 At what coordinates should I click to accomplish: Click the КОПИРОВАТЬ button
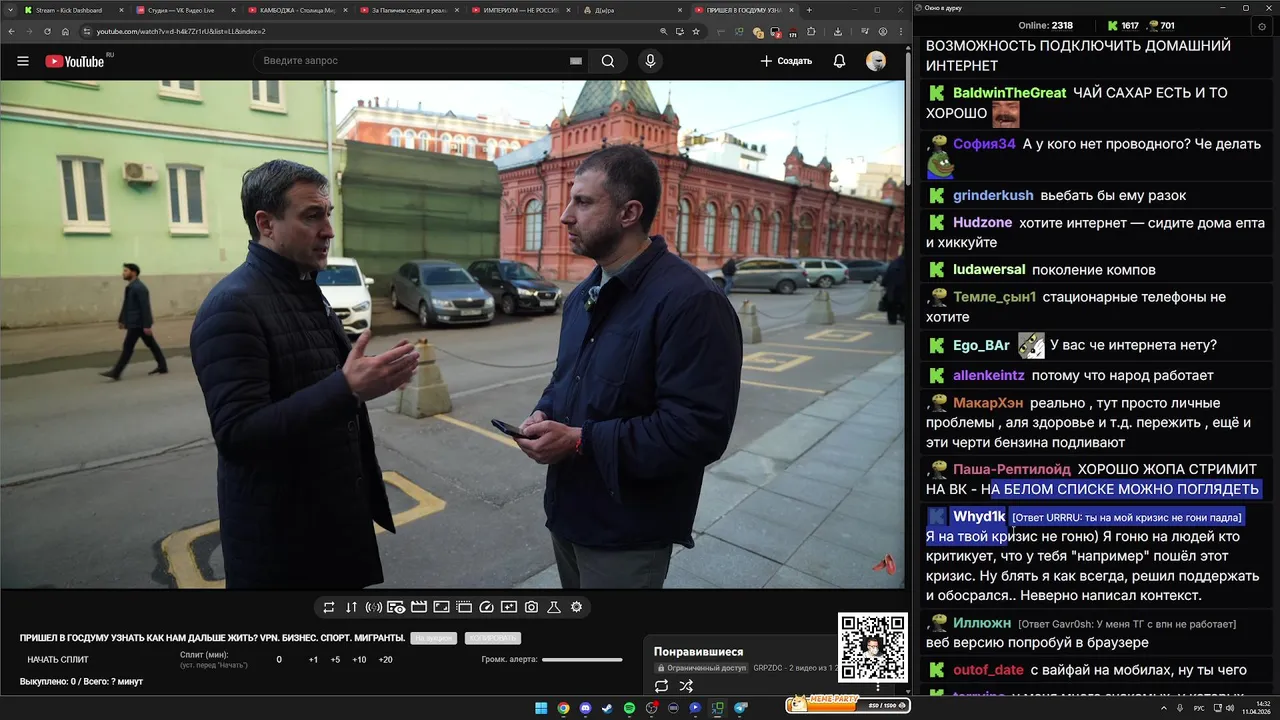tap(493, 638)
